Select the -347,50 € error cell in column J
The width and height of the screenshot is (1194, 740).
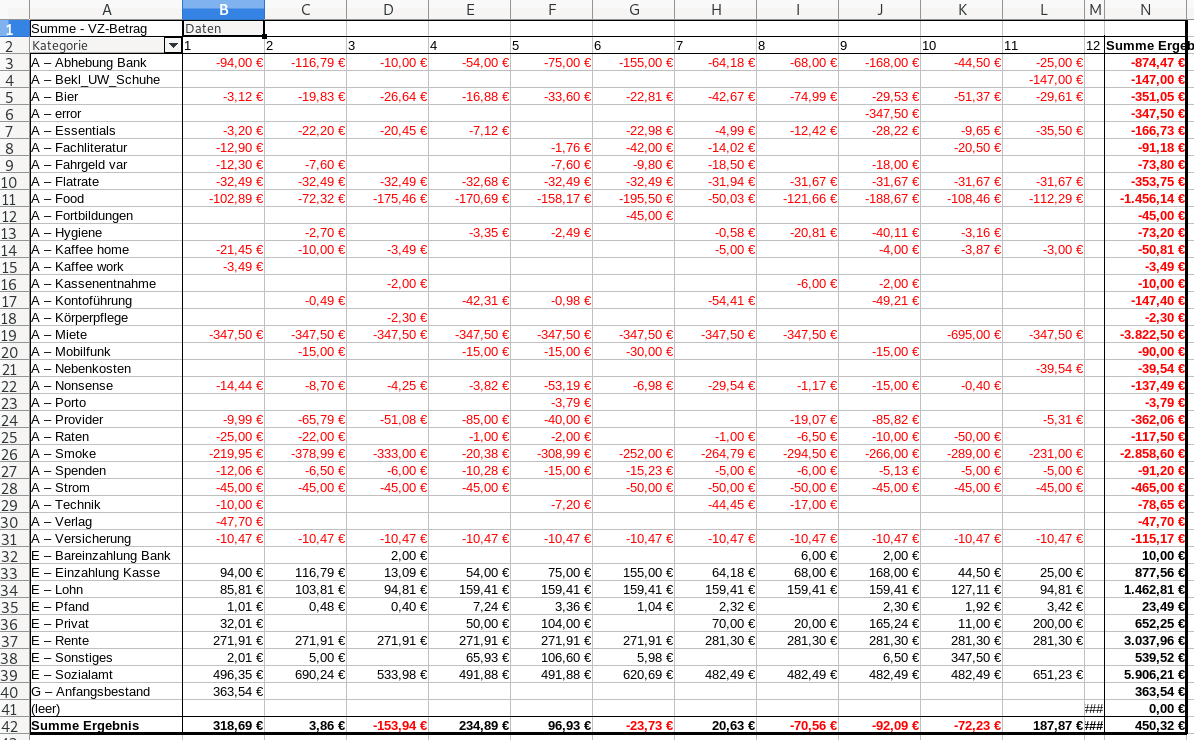tap(879, 114)
